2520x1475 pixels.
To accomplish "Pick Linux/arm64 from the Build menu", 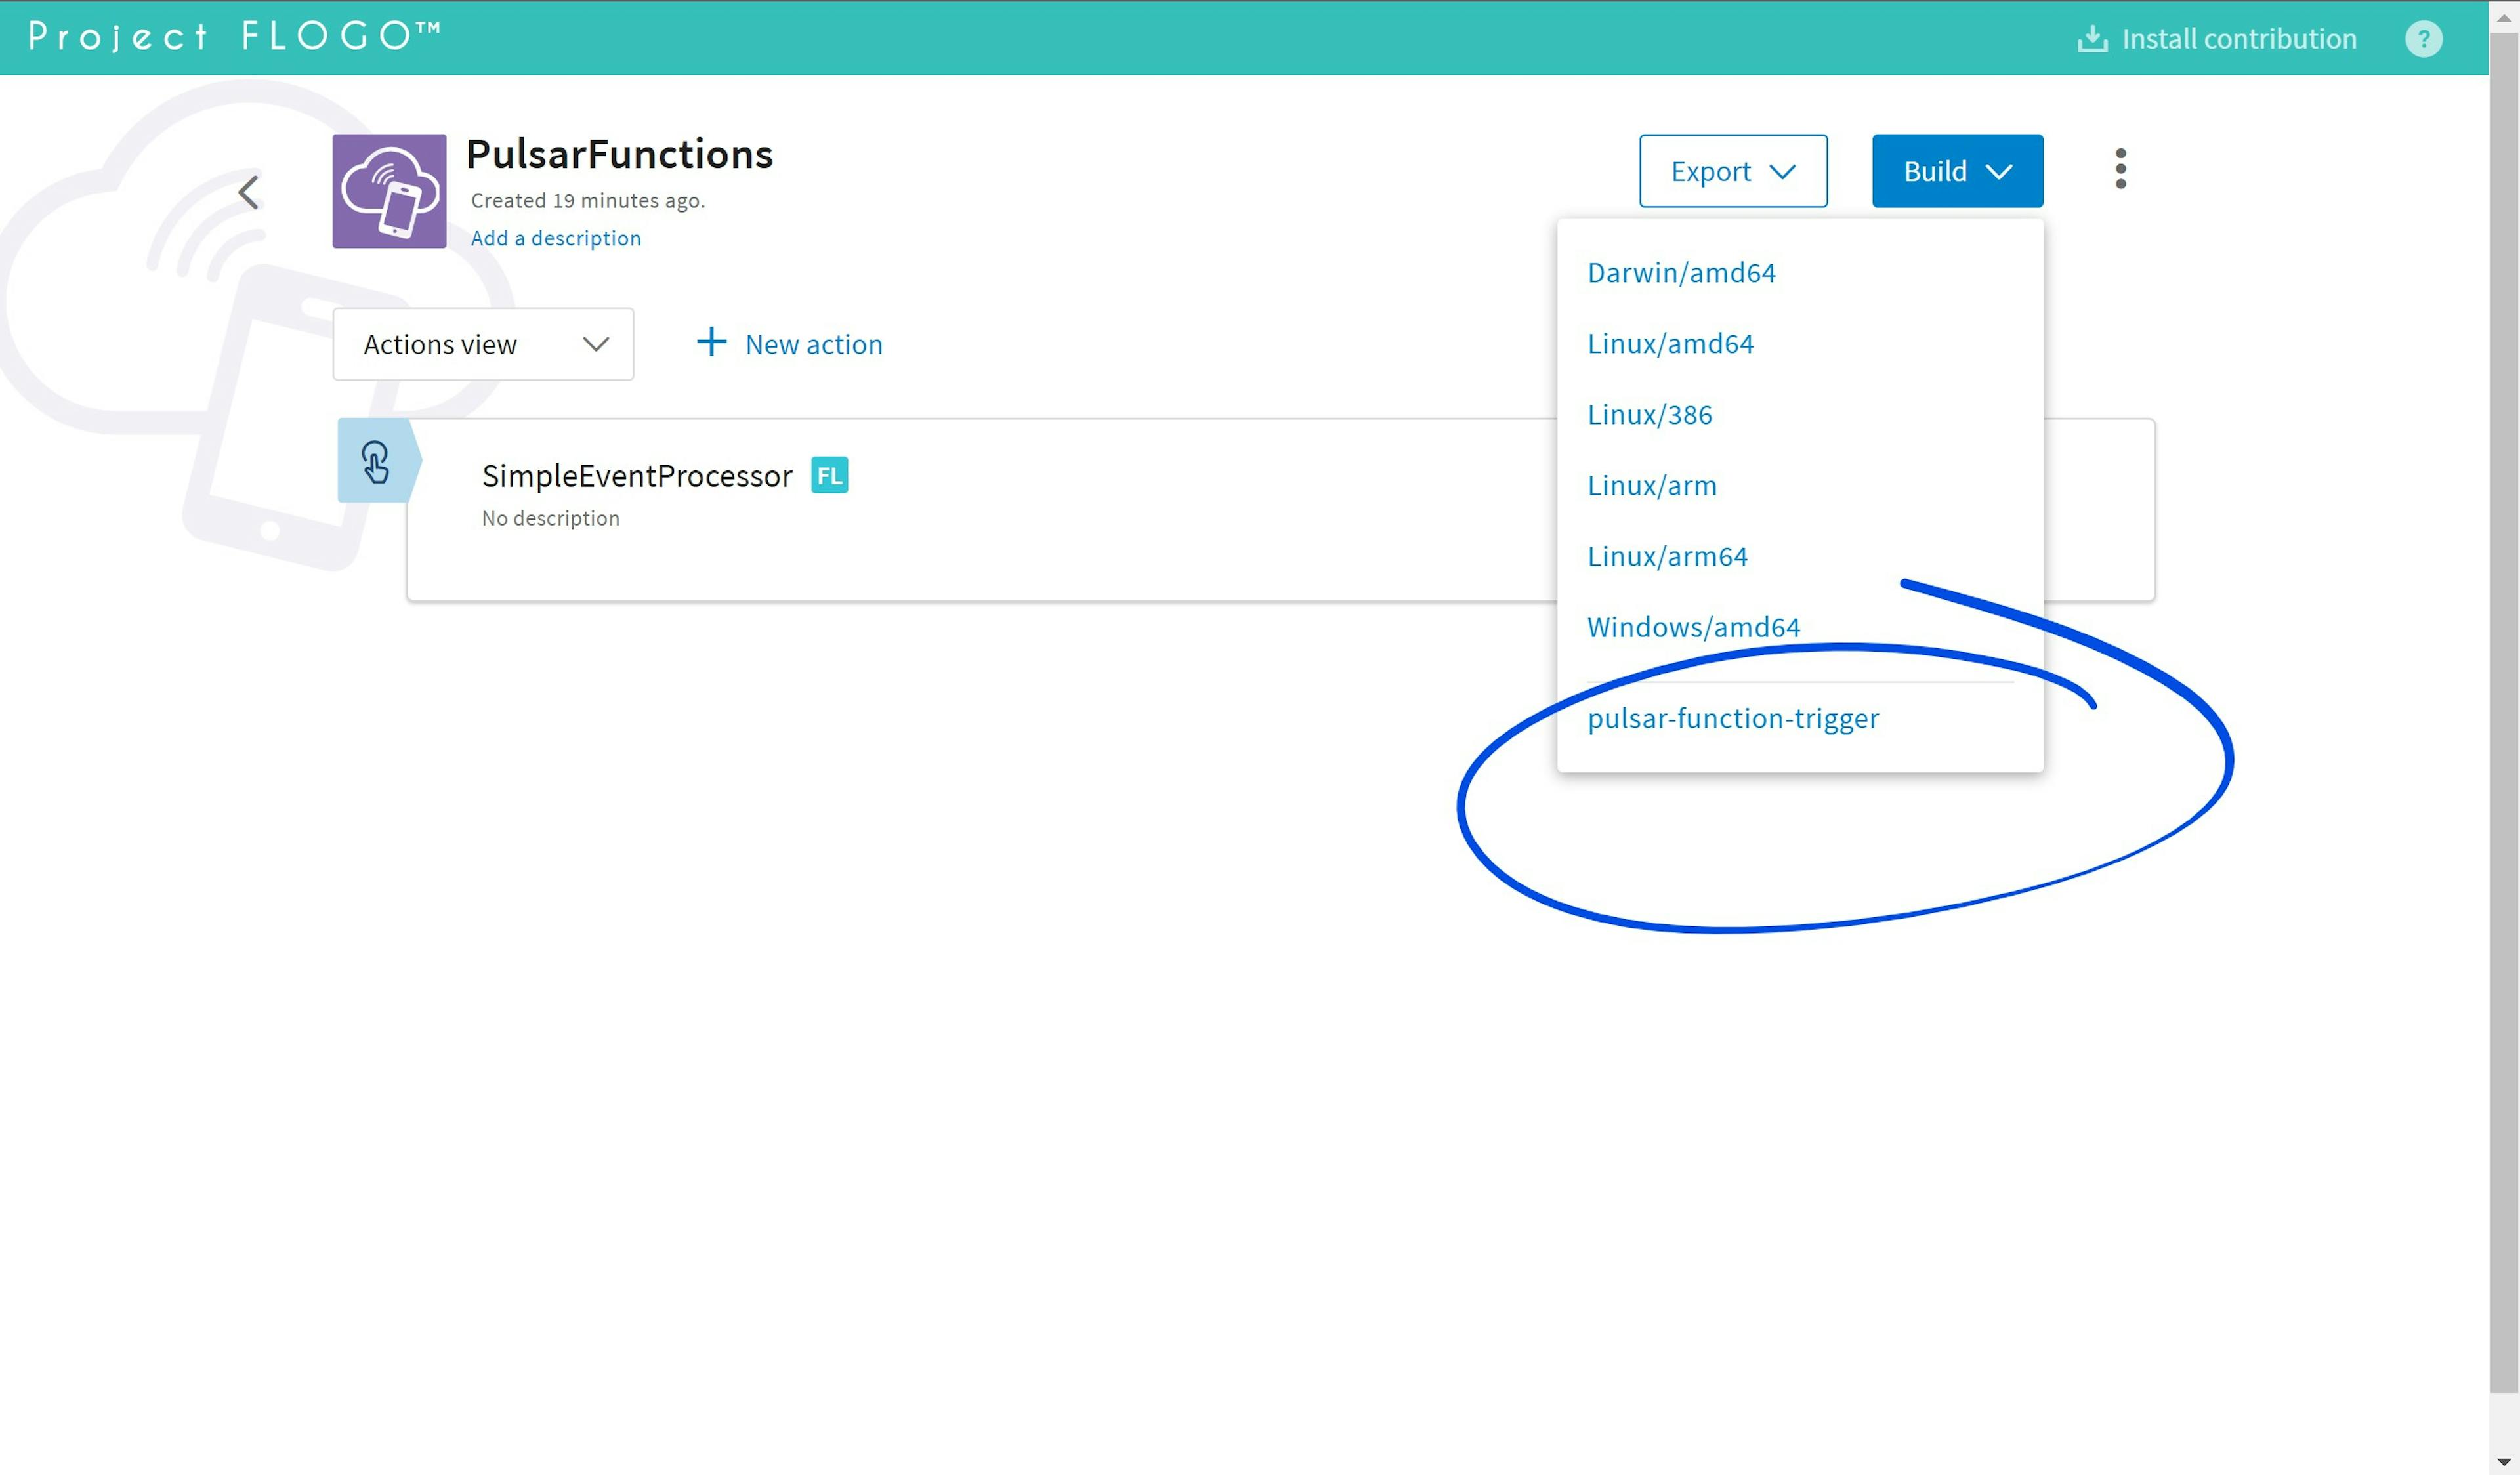I will pos(1667,557).
